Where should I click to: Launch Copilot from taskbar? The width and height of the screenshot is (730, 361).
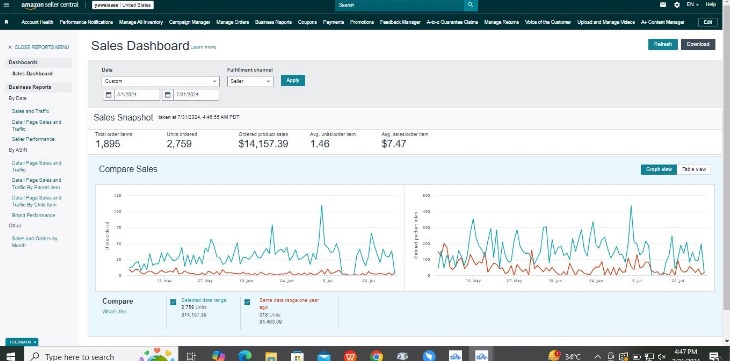coord(218,356)
